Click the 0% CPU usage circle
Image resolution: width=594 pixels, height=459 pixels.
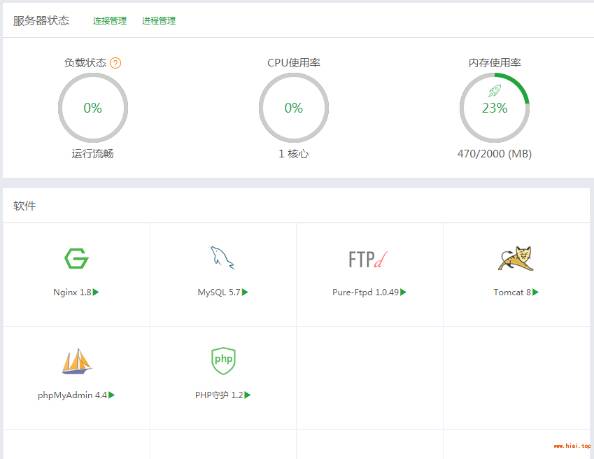pos(294,108)
